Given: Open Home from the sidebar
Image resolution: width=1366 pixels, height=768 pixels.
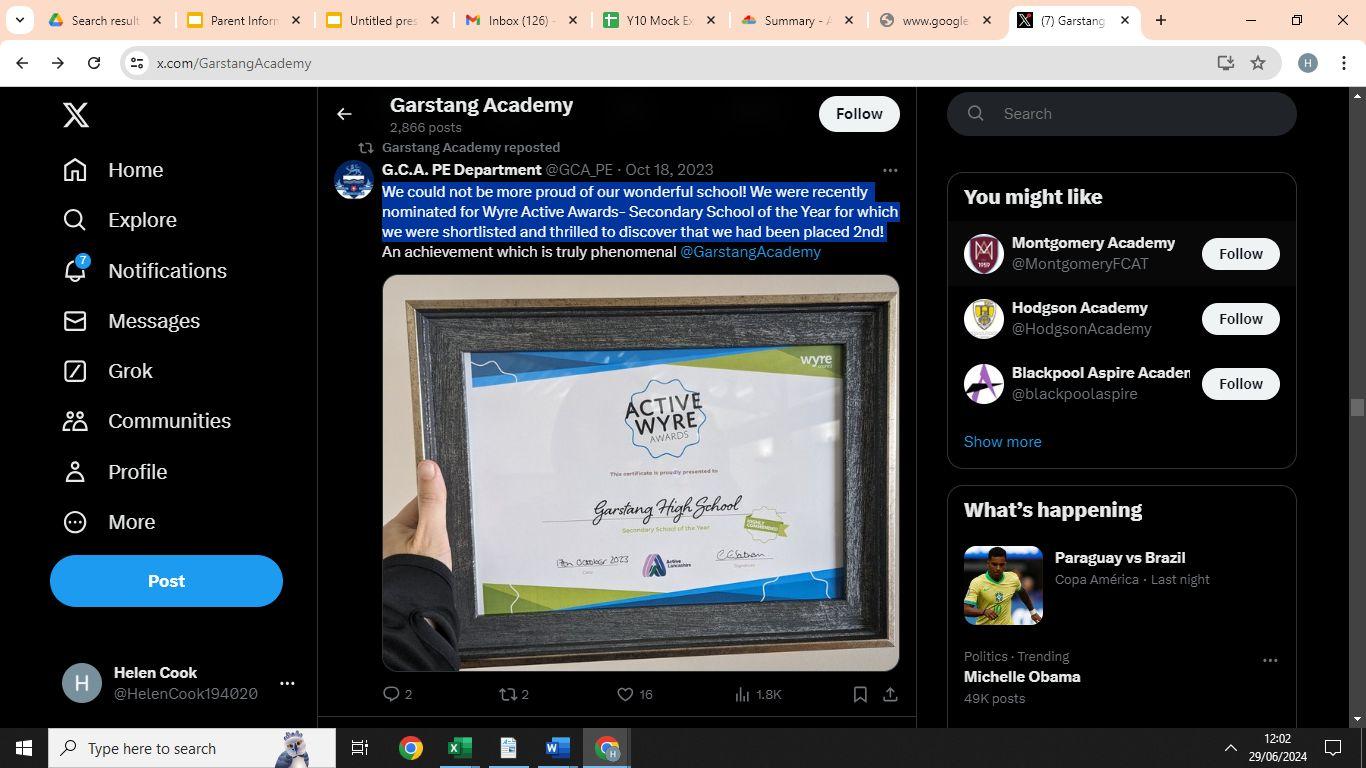Looking at the screenshot, I should [x=113, y=170].
